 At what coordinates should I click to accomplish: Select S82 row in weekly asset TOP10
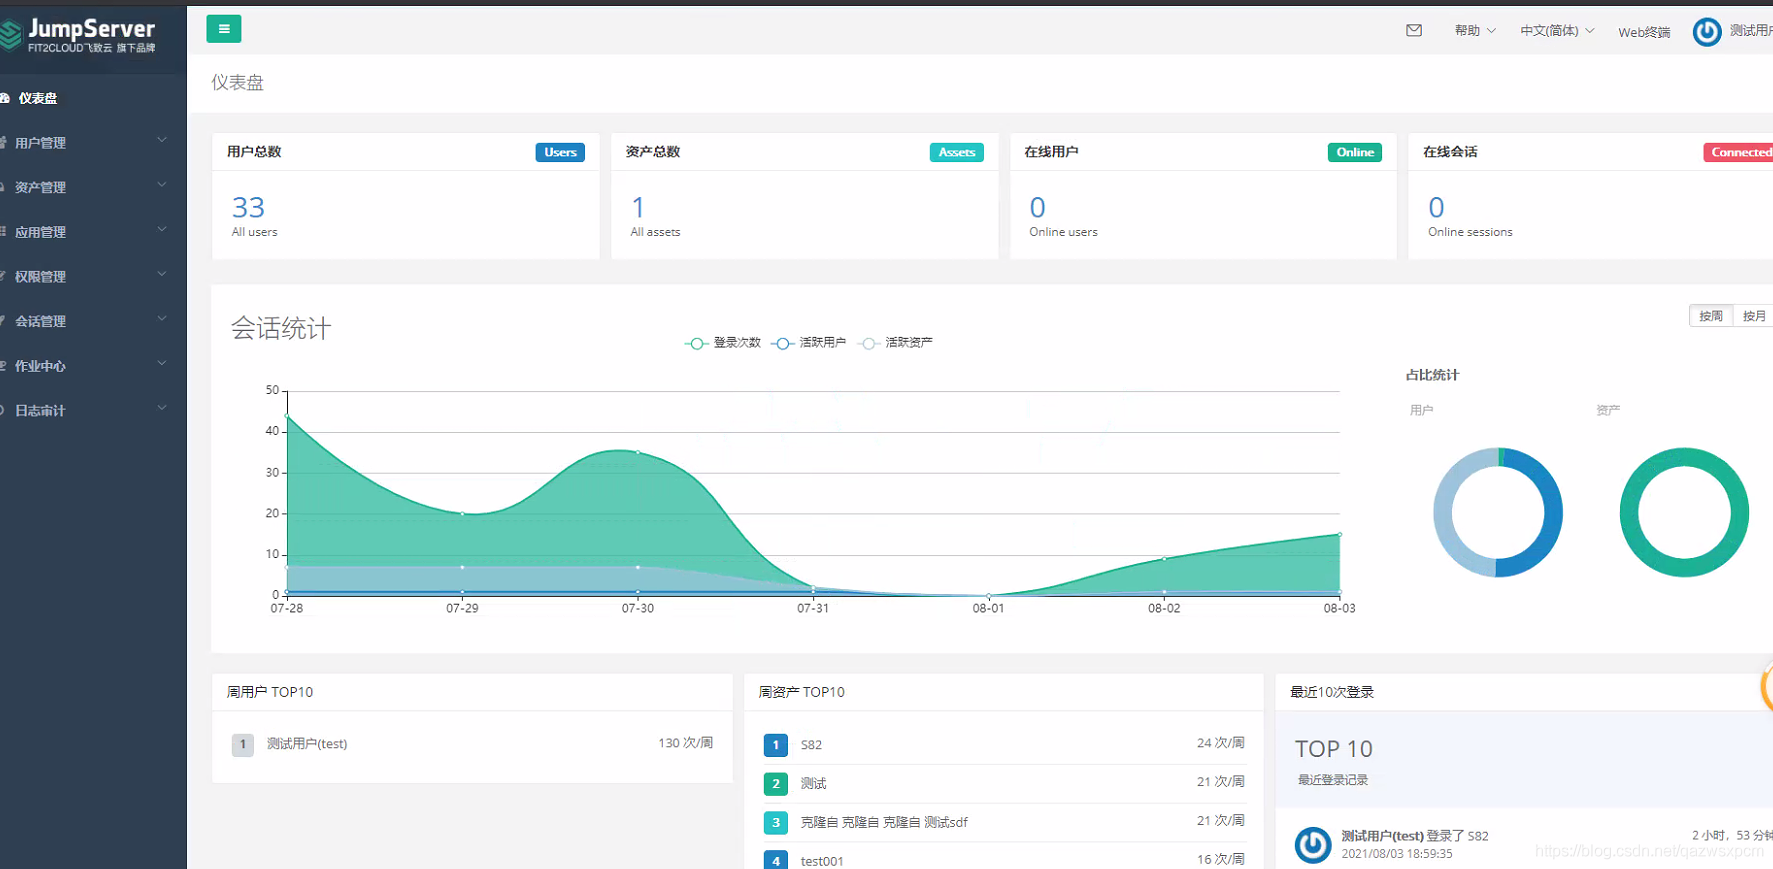(1004, 744)
